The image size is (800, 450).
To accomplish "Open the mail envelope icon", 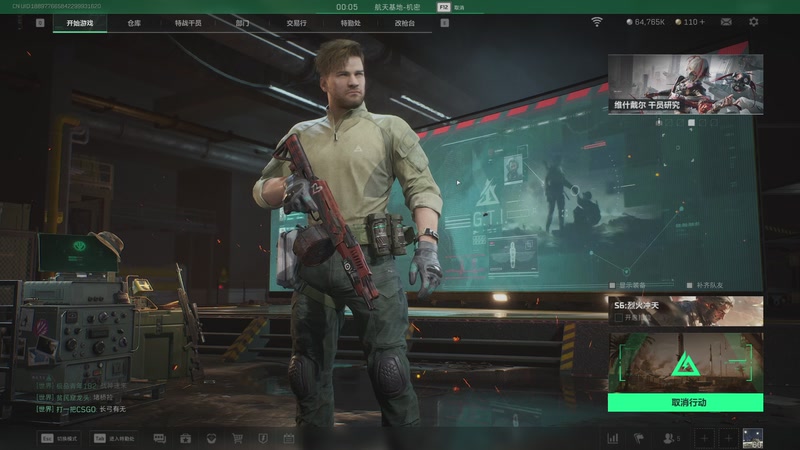I will click(x=726, y=22).
